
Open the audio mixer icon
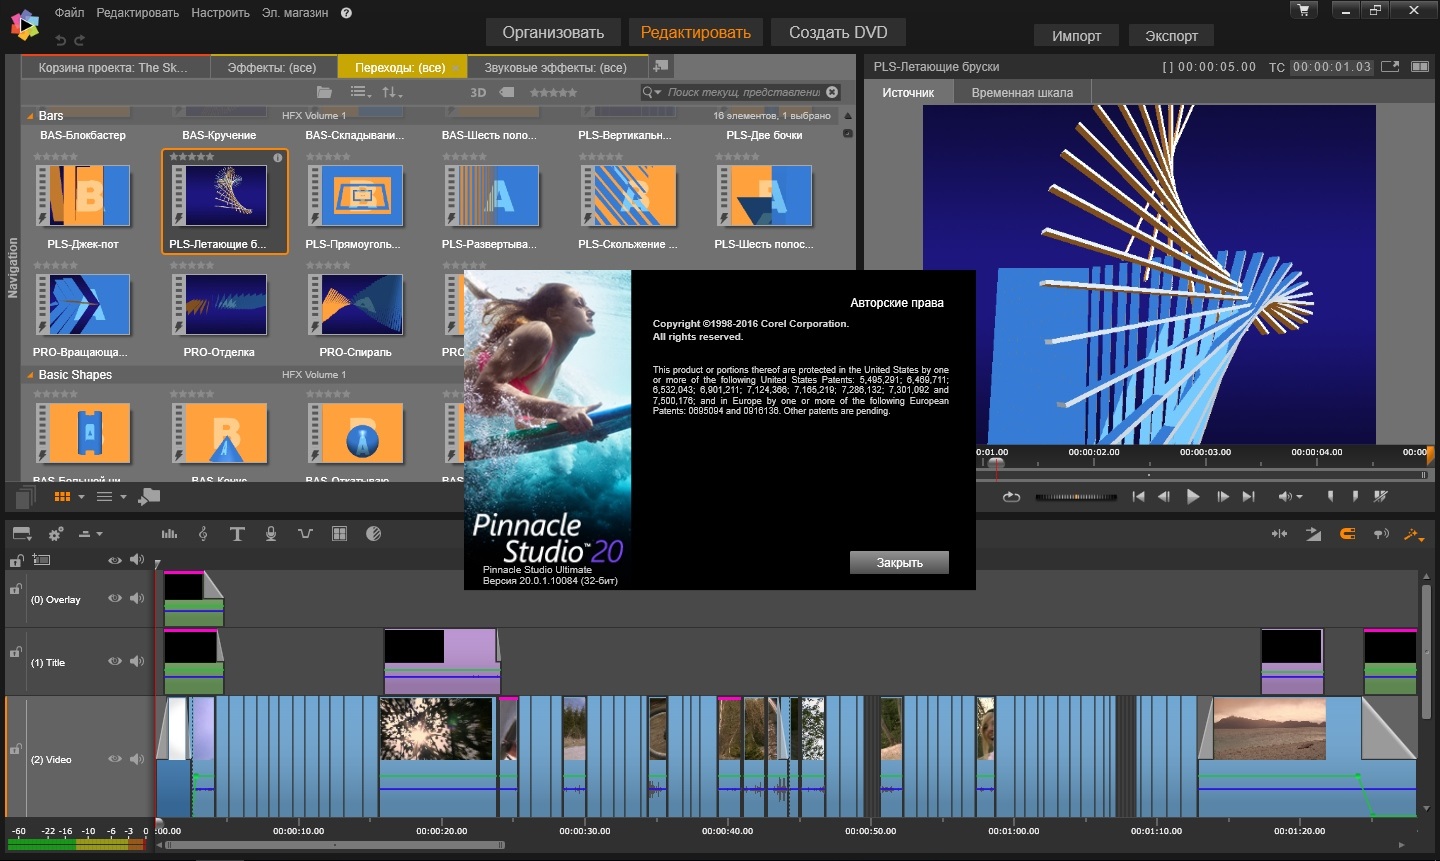[169, 534]
